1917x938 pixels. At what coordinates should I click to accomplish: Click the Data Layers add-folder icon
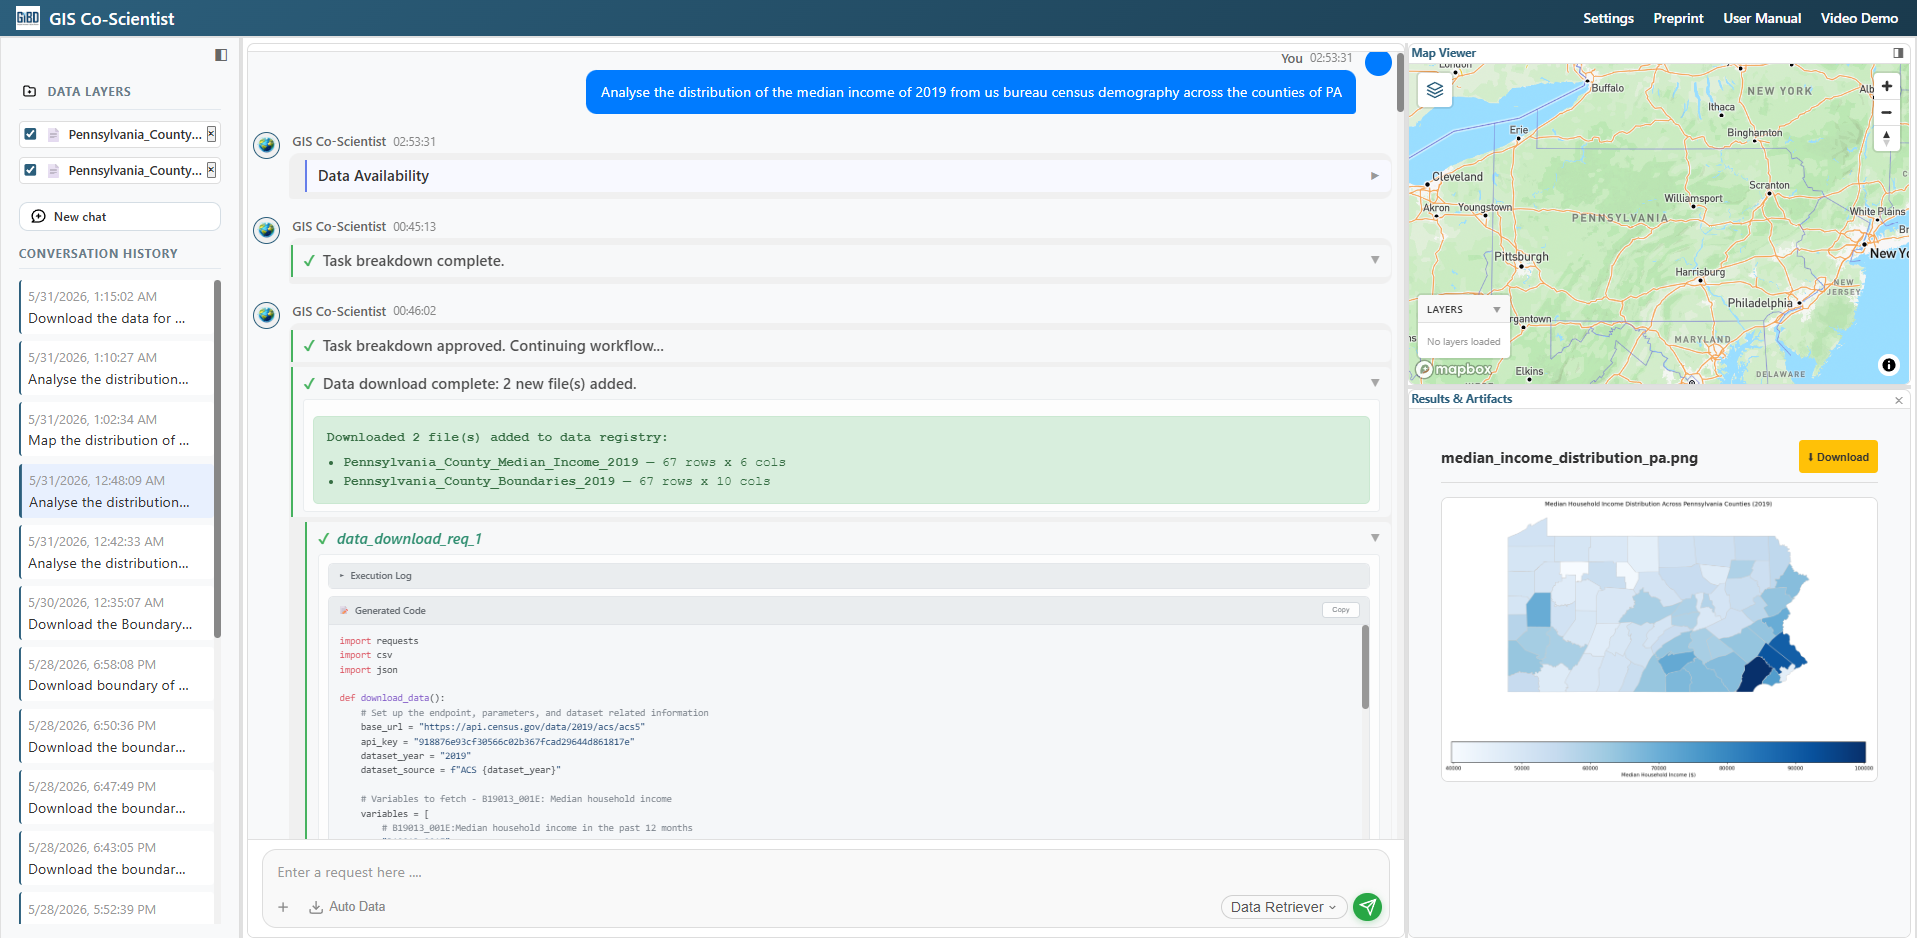point(30,91)
